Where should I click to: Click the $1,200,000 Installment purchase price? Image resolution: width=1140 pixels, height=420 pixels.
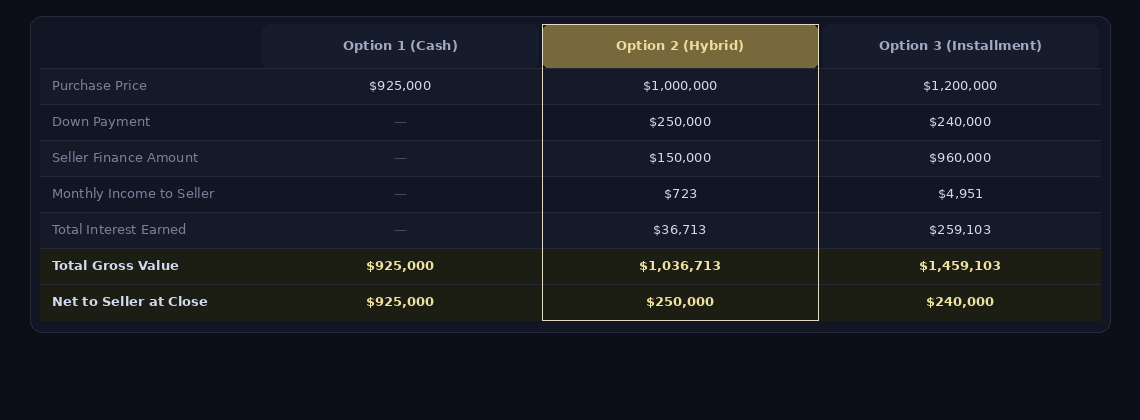coord(960,86)
